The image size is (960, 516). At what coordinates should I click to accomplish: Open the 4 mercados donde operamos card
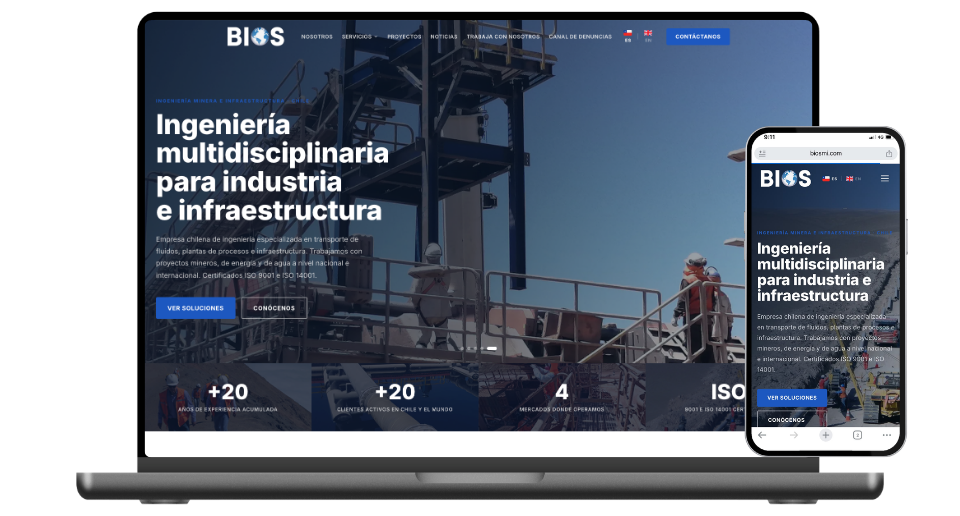[x=561, y=397]
